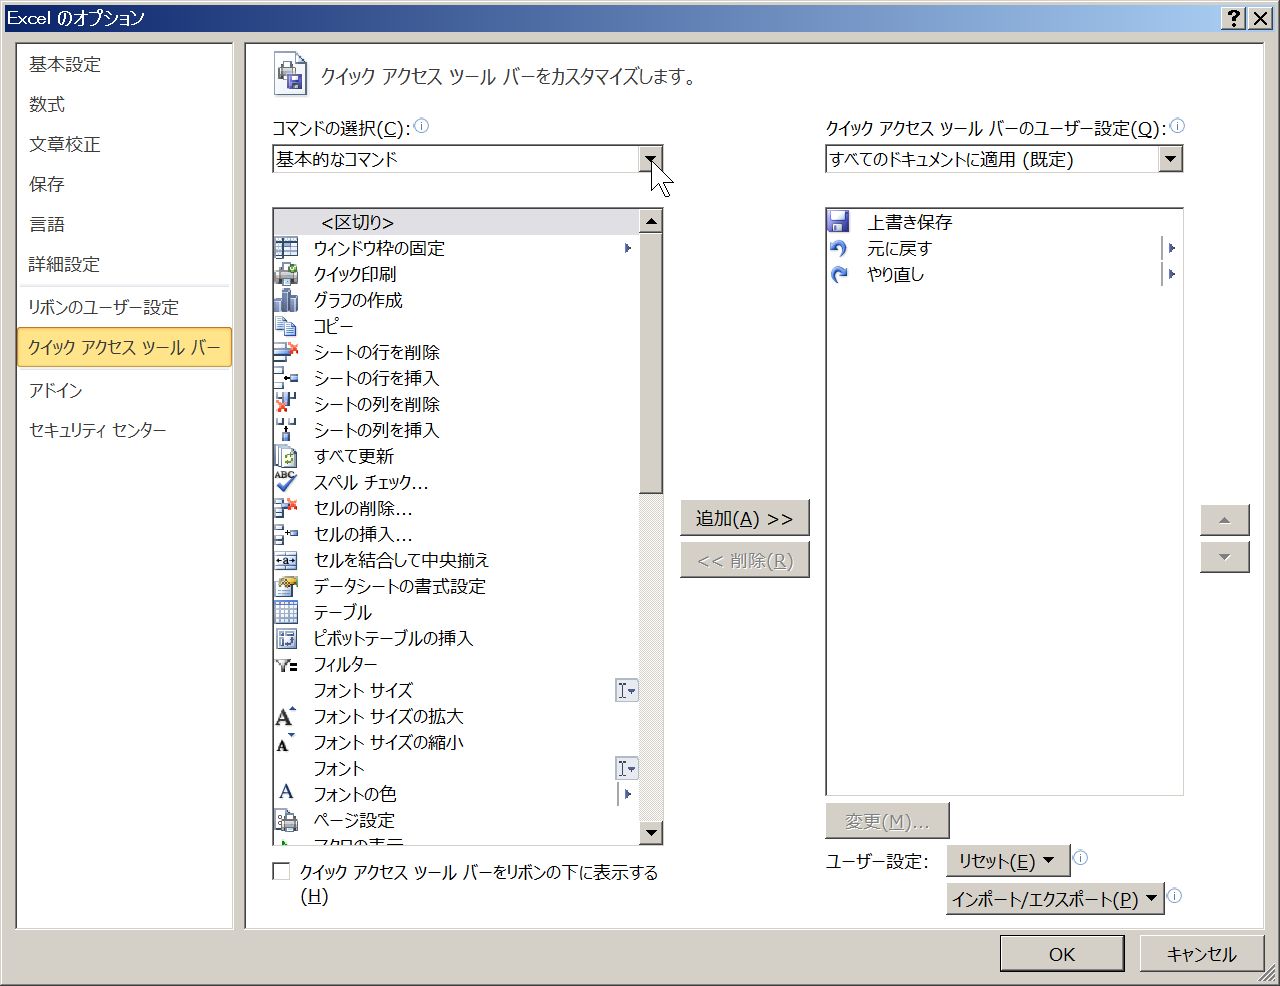Image resolution: width=1280 pixels, height=986 pixels.
Task: Expand the フォント combo box indicator
Action: tap(626, 768)
